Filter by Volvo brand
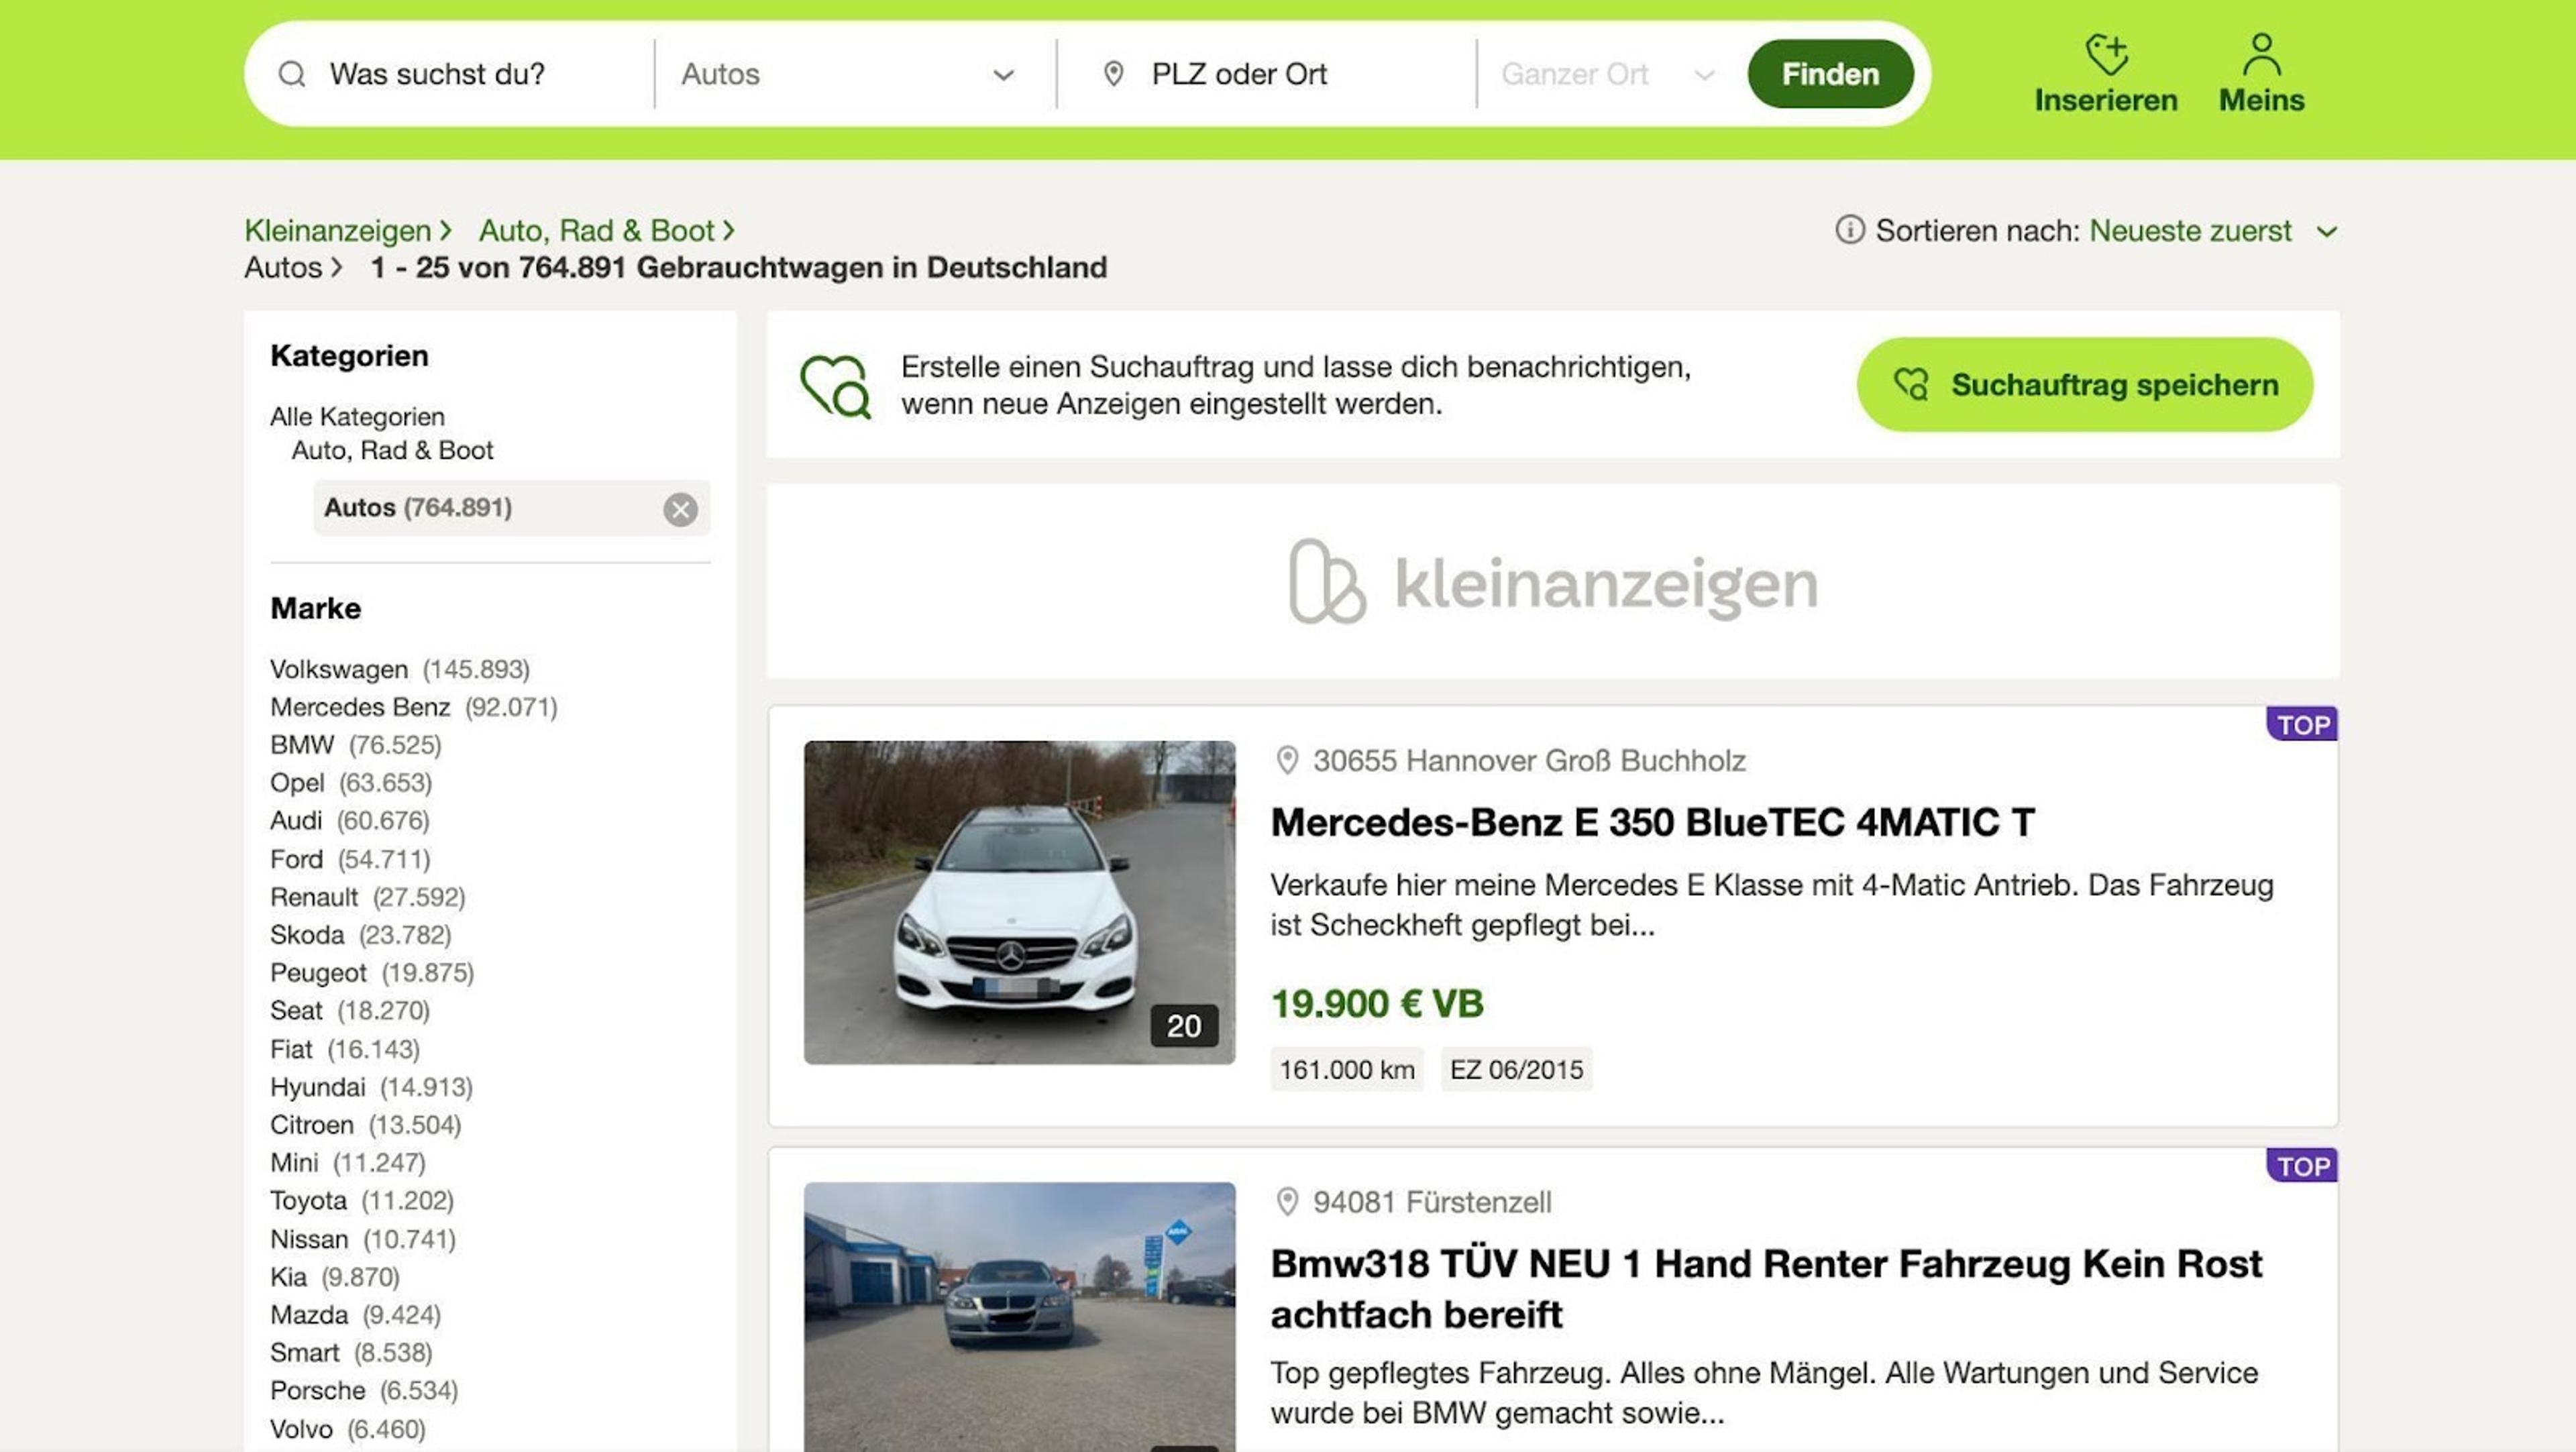This screenshot has width=2576, height=1452. tap(301, 1430)
